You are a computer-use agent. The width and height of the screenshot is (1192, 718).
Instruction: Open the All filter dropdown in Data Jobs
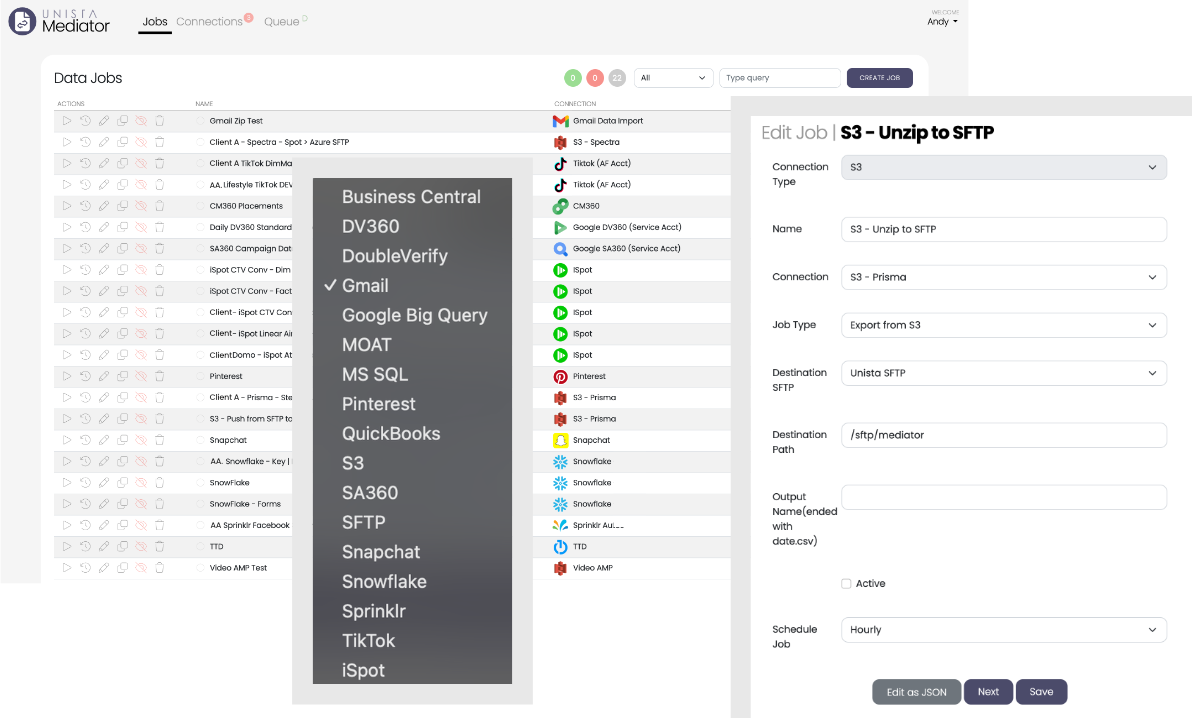point(674,78)
